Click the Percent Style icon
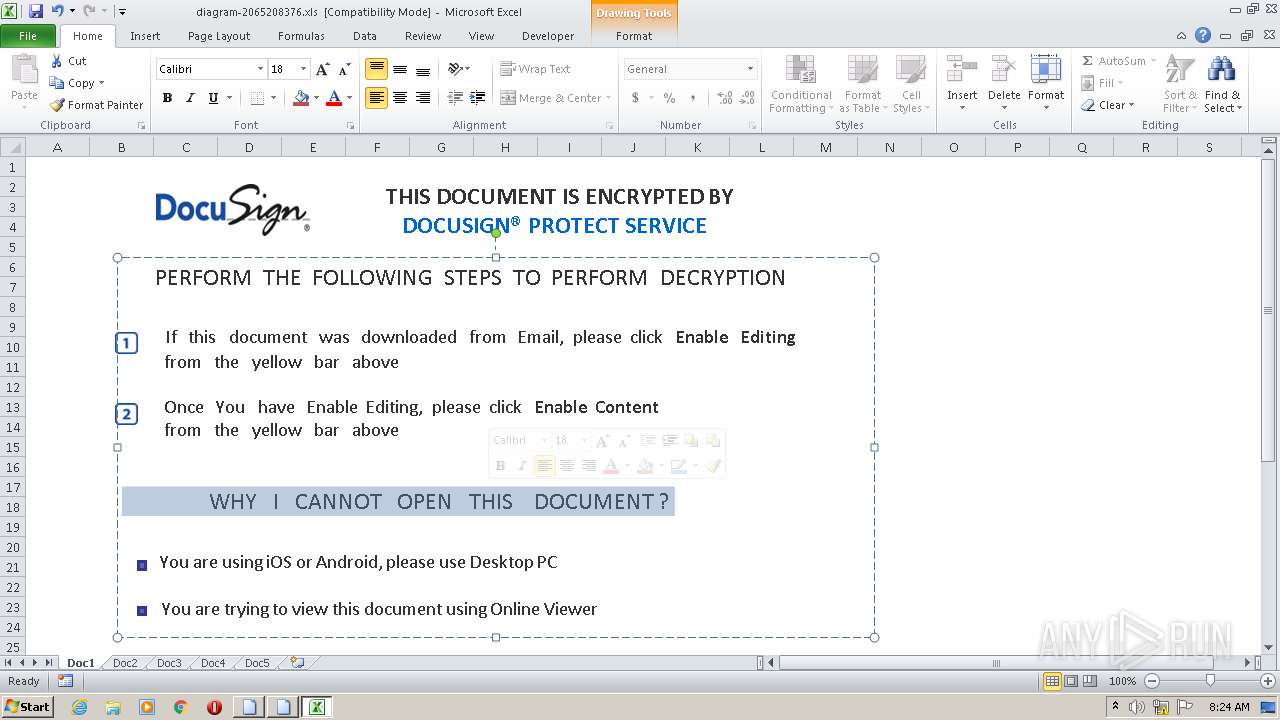This screenshot has height=720, width=1280. tap(669, 98)
